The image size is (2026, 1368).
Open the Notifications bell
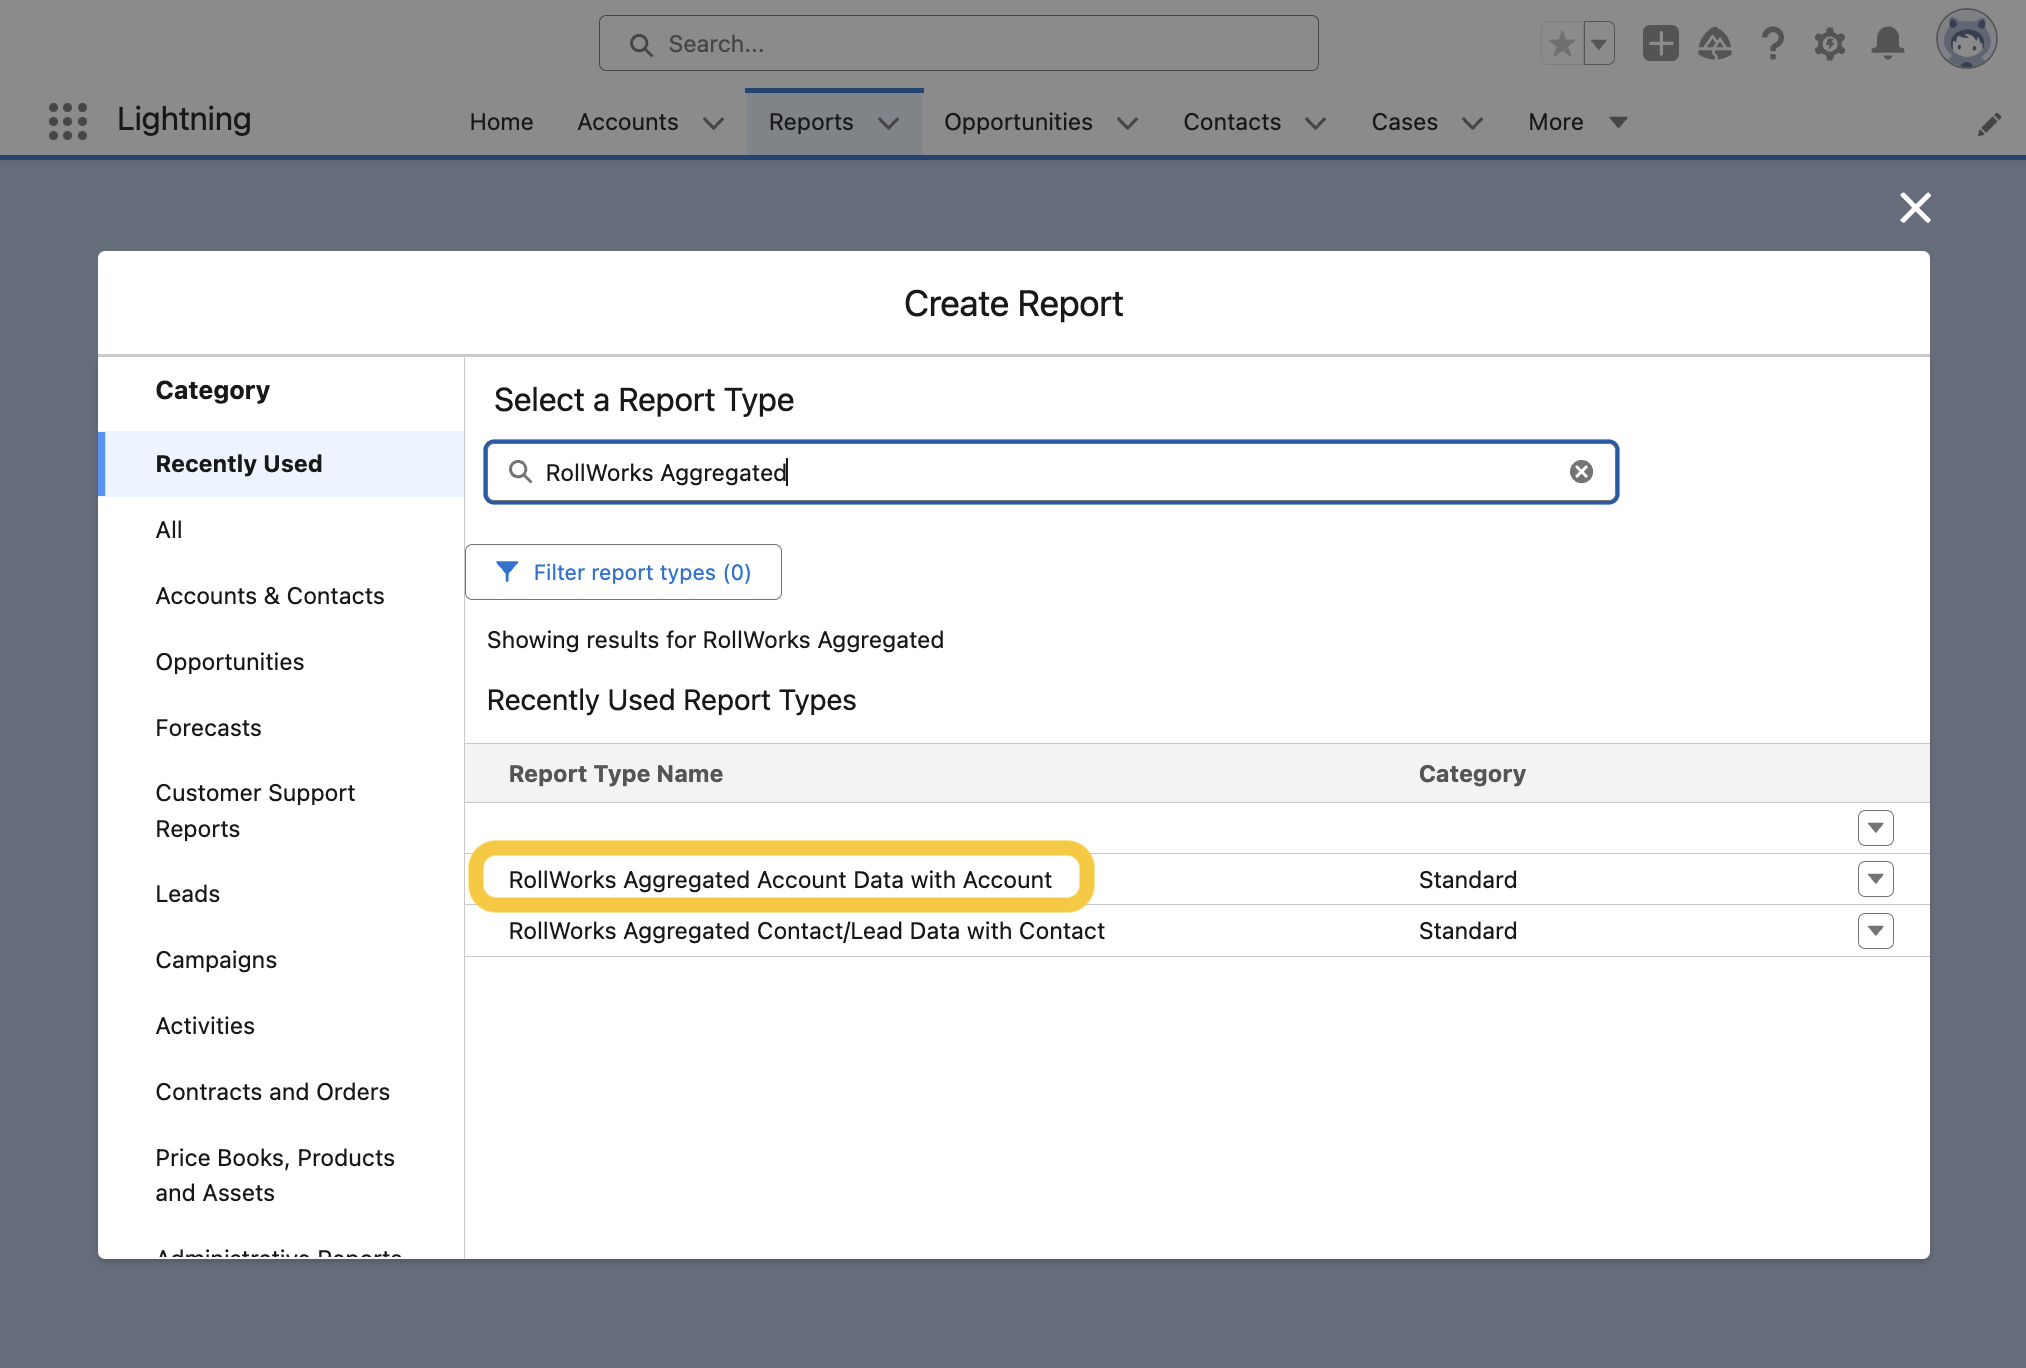pyautogui.click(x=1888, y=44)
